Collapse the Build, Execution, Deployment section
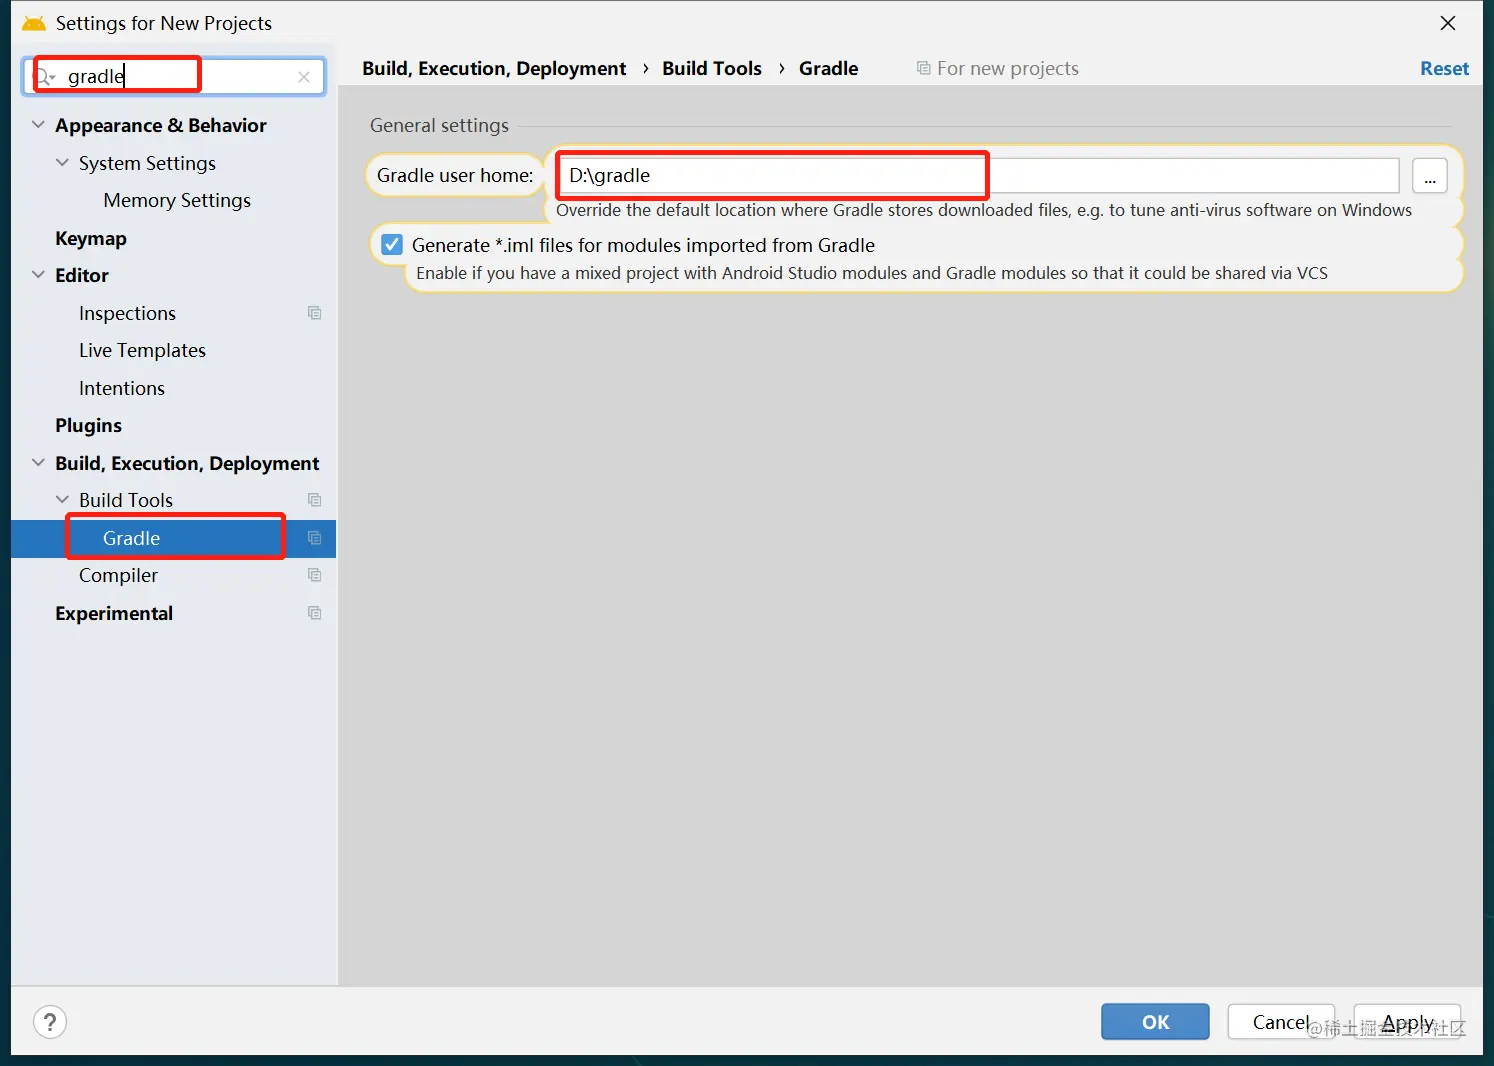 (x=38, y=463)
